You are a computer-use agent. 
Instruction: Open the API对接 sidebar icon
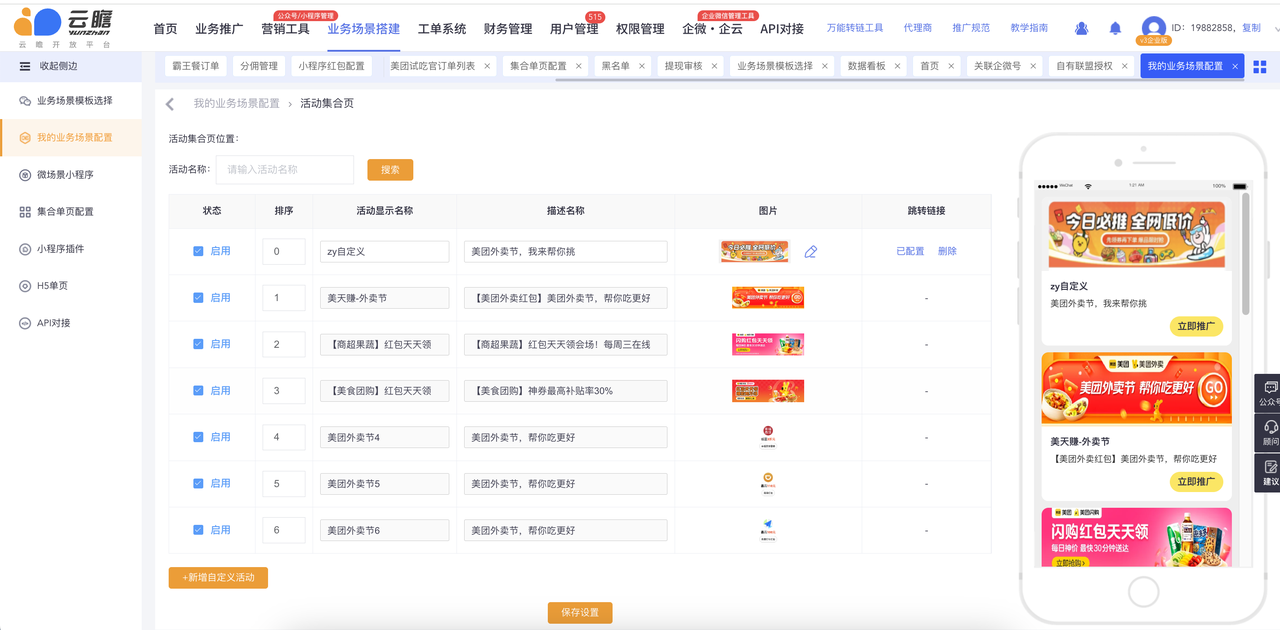pos(25,323)
